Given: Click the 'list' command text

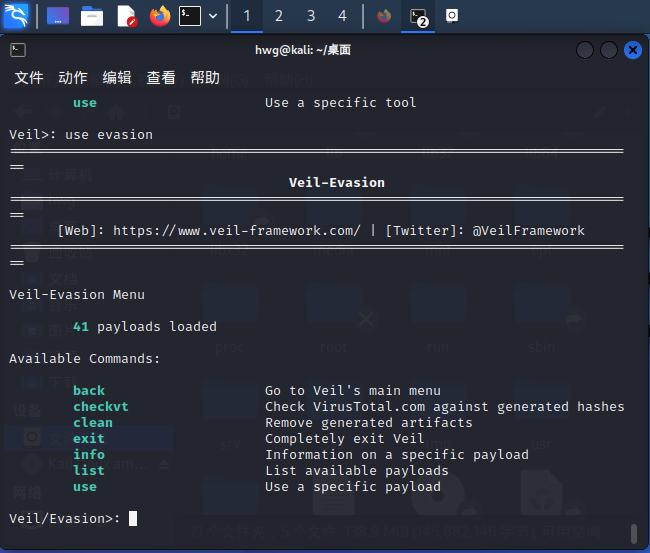Looking at the screenshot, I should pyautogui.click(x=89, y=471).
